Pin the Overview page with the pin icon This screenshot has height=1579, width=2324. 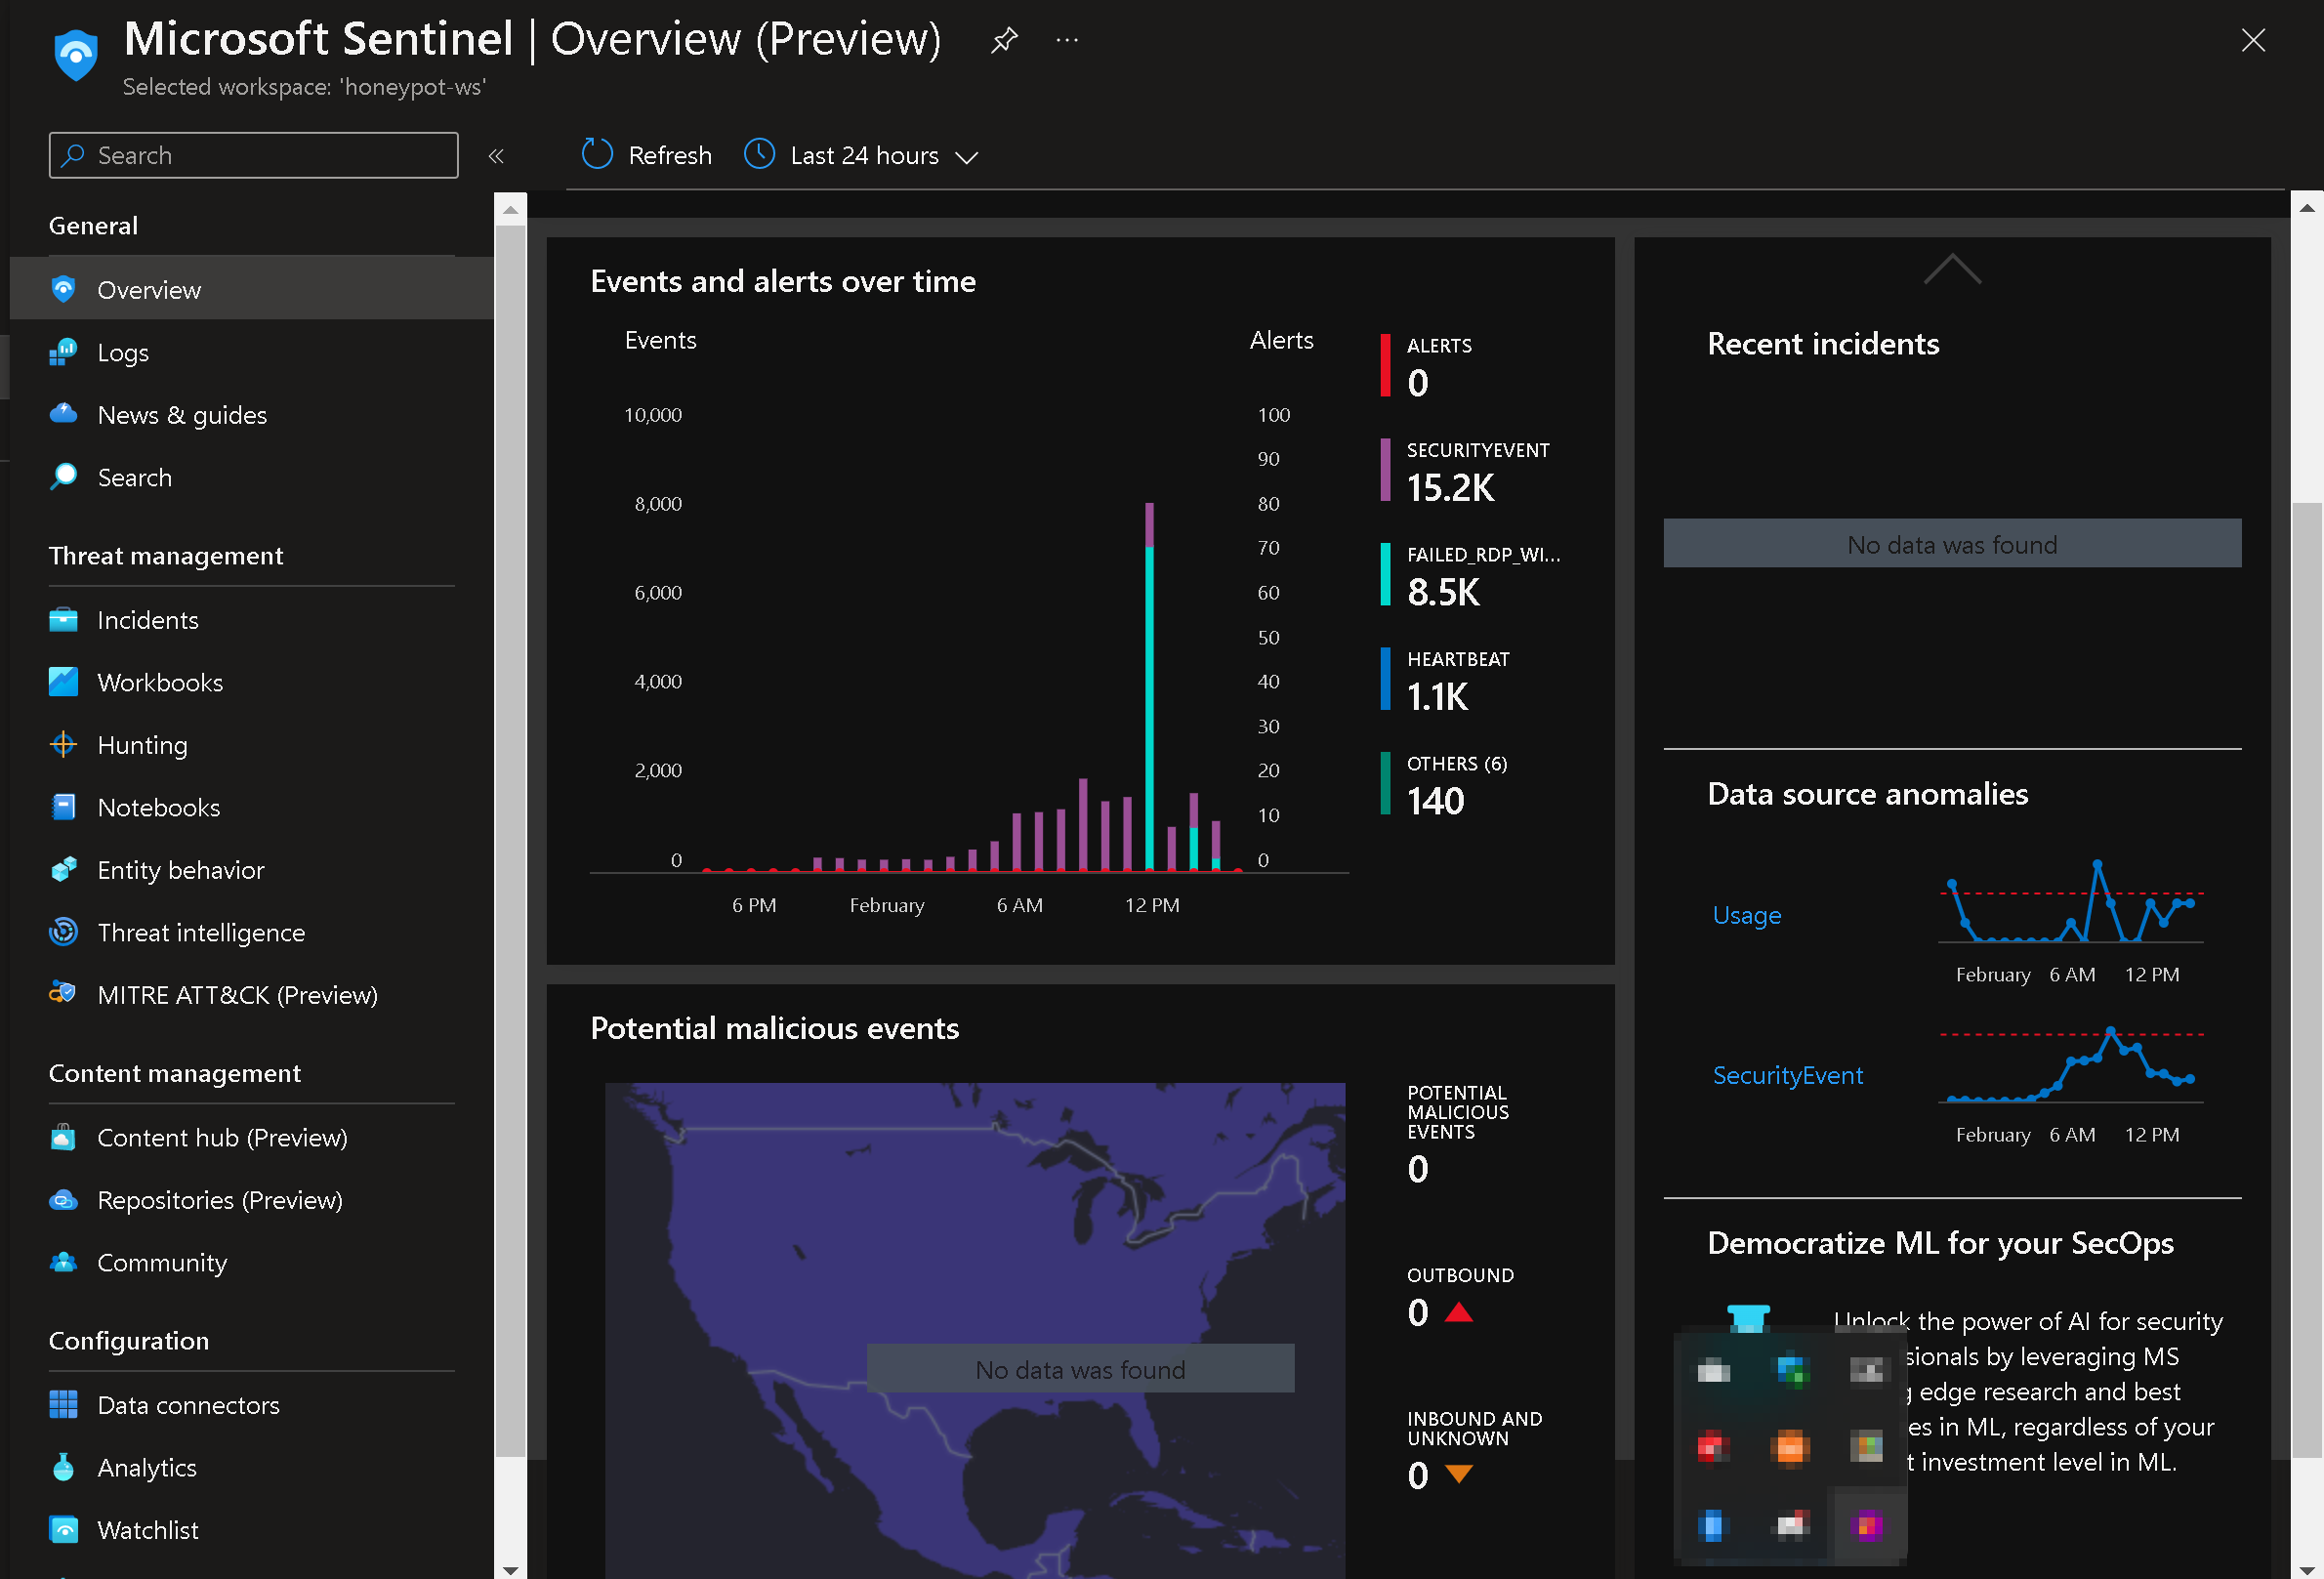tap(1003, 41)
